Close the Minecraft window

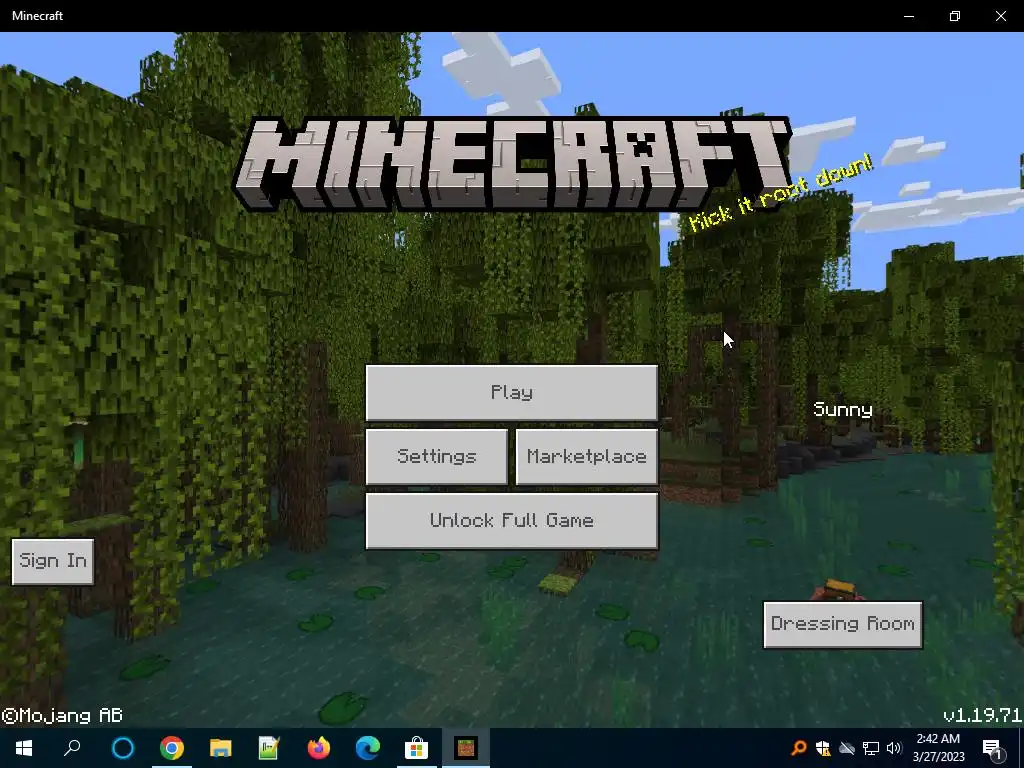click(x=1000, y=16)
